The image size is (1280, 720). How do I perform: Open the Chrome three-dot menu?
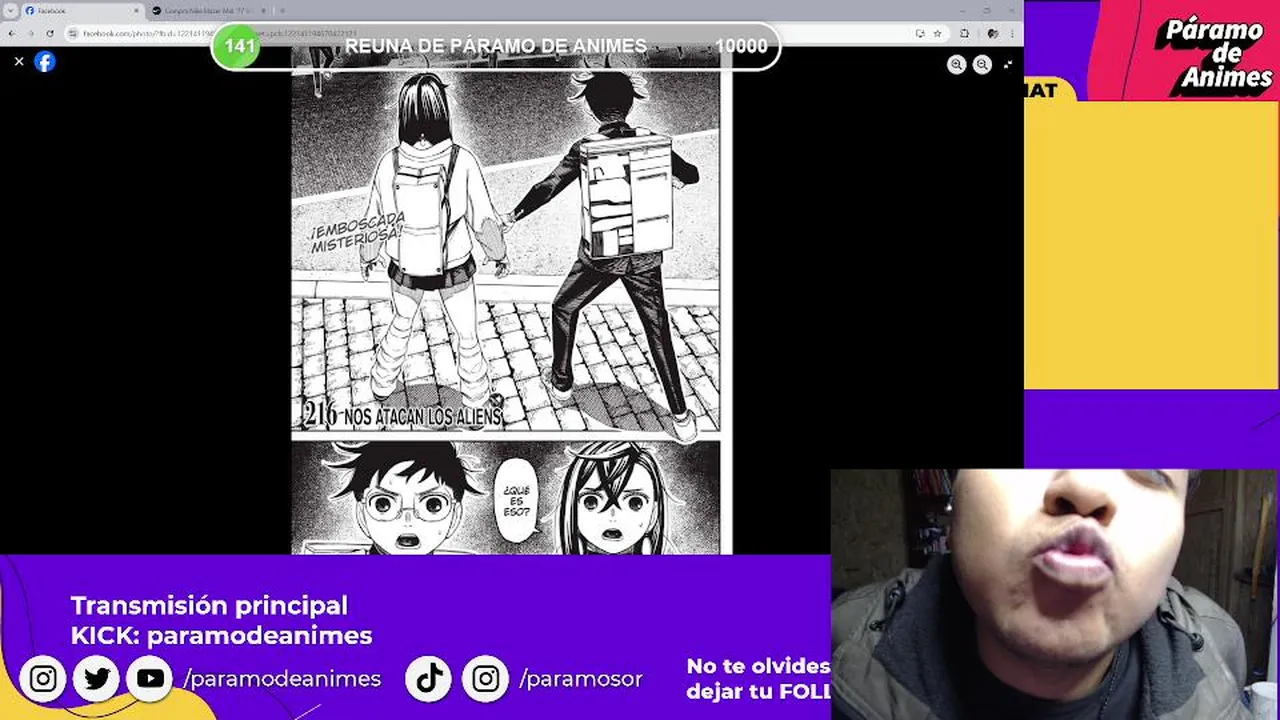click(1011, 33)
